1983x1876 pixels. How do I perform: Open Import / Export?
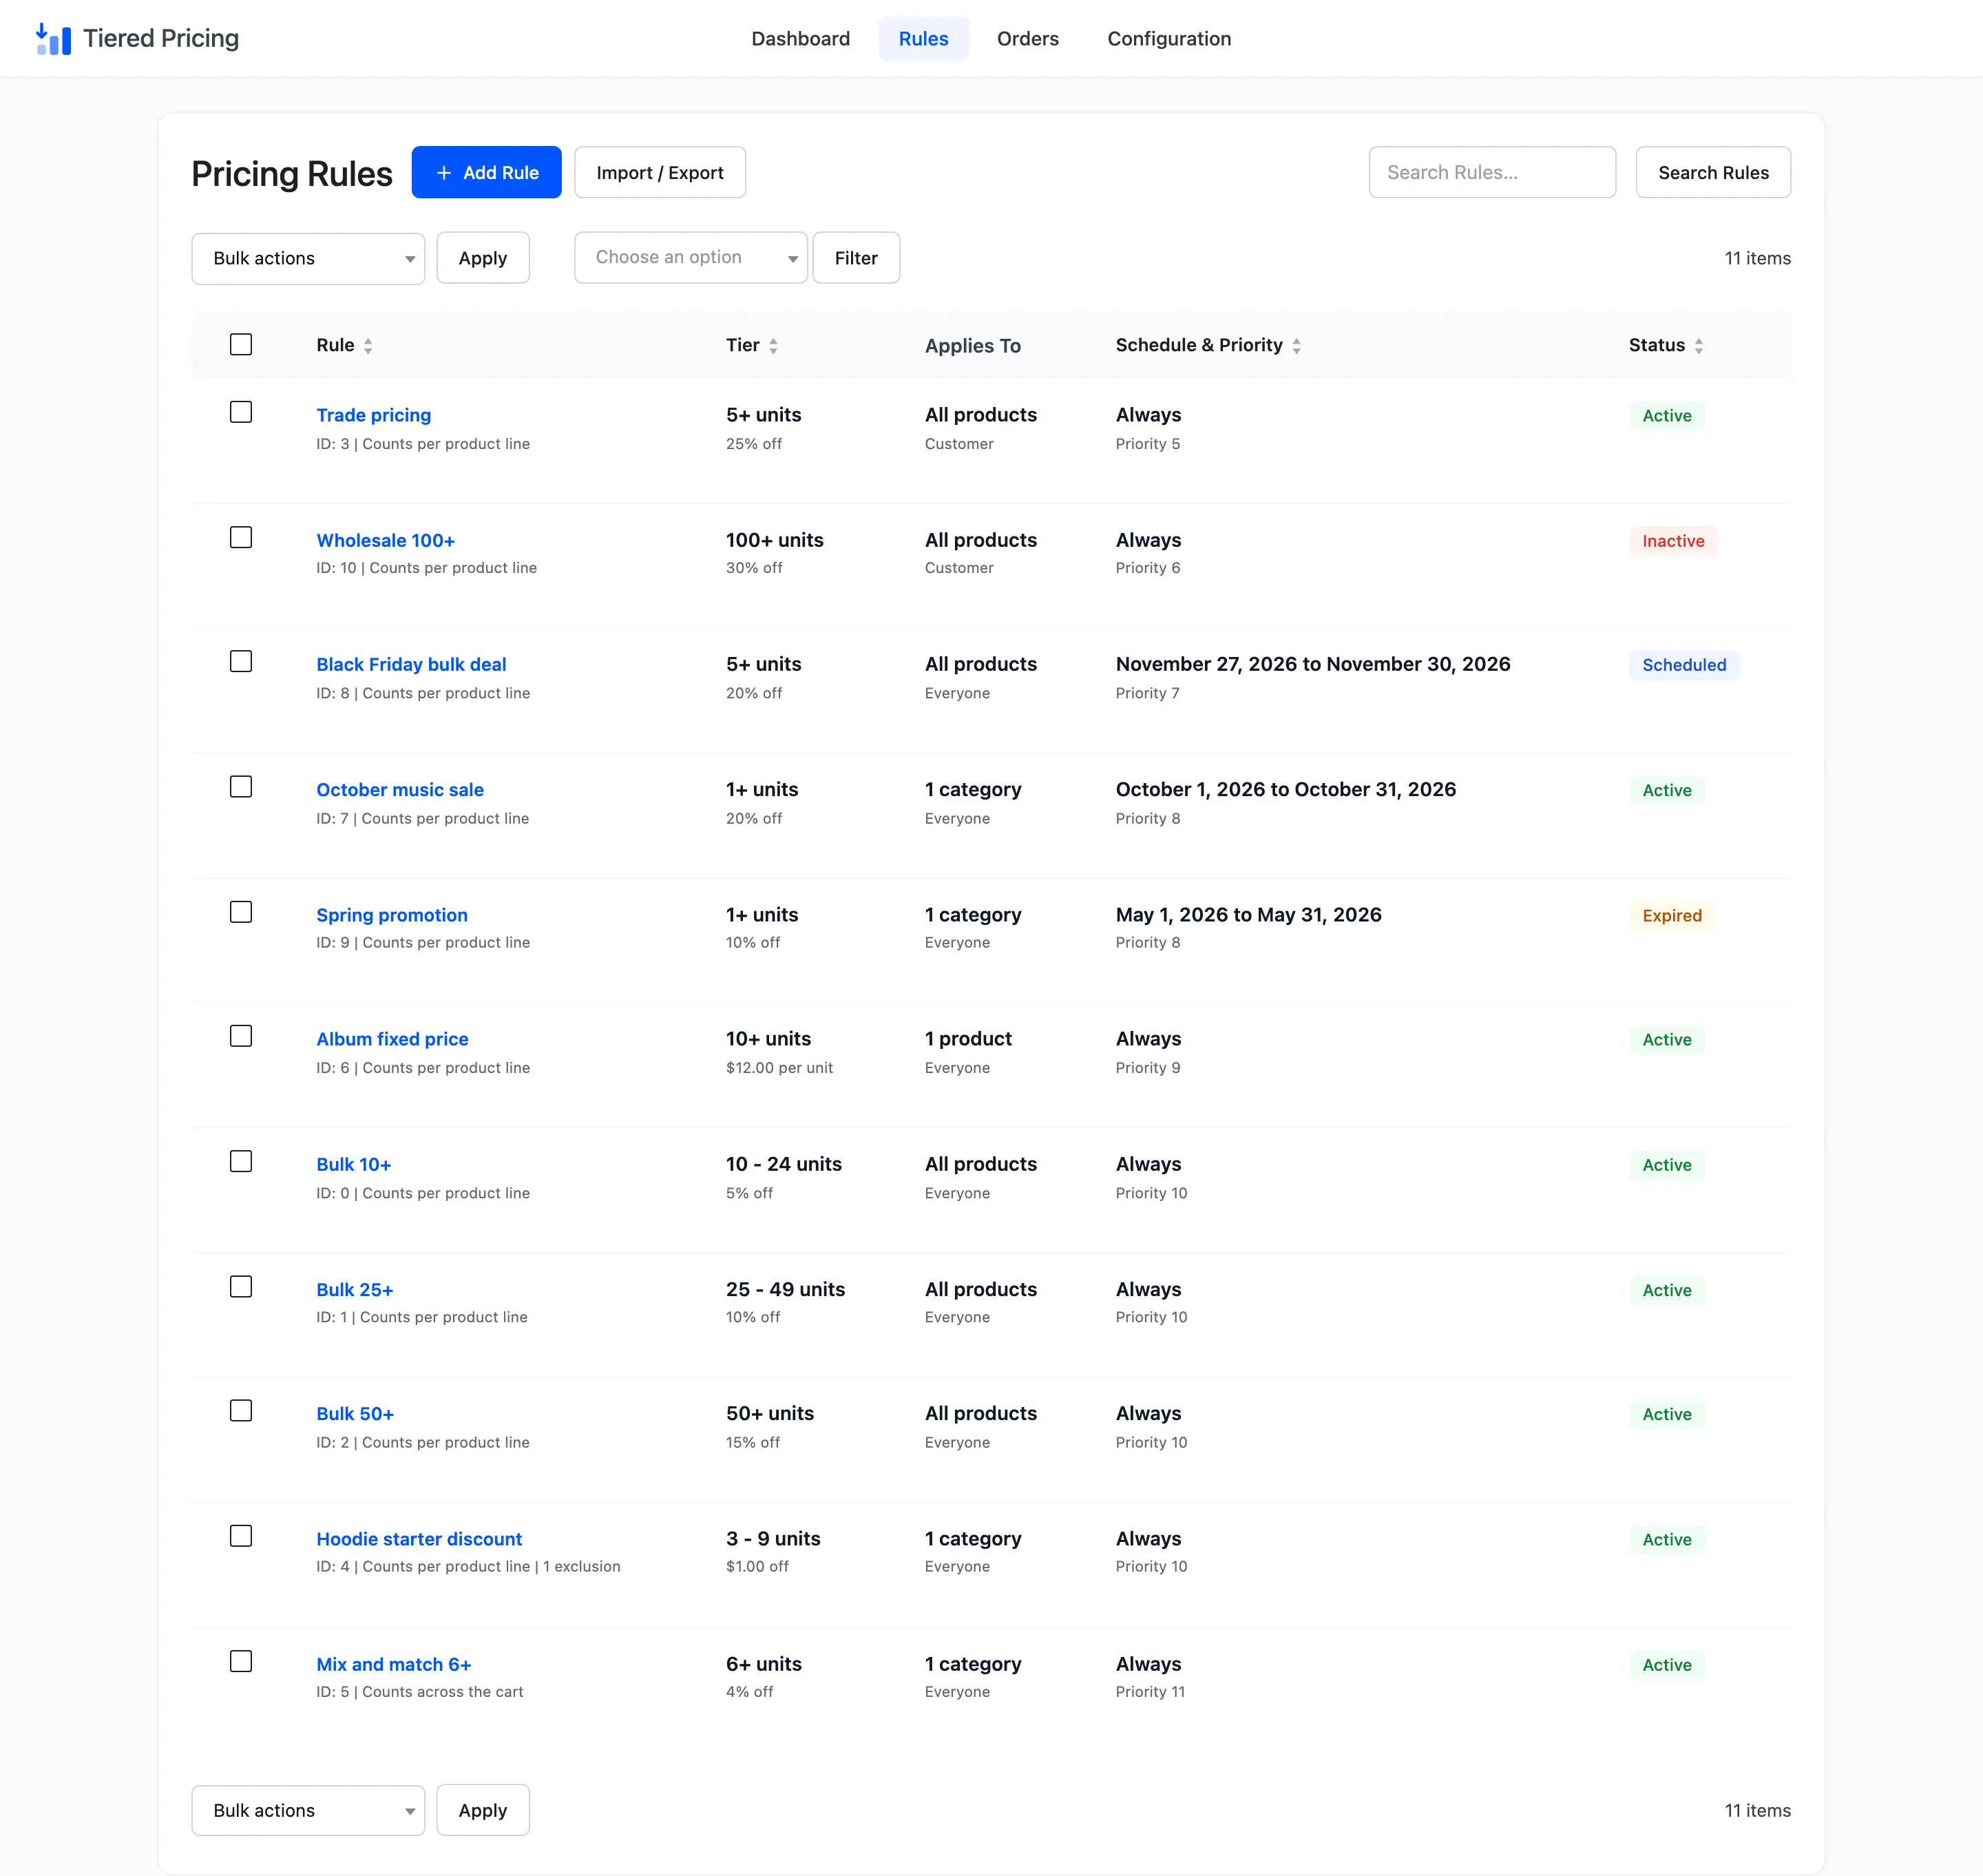(x=660, y=173)
